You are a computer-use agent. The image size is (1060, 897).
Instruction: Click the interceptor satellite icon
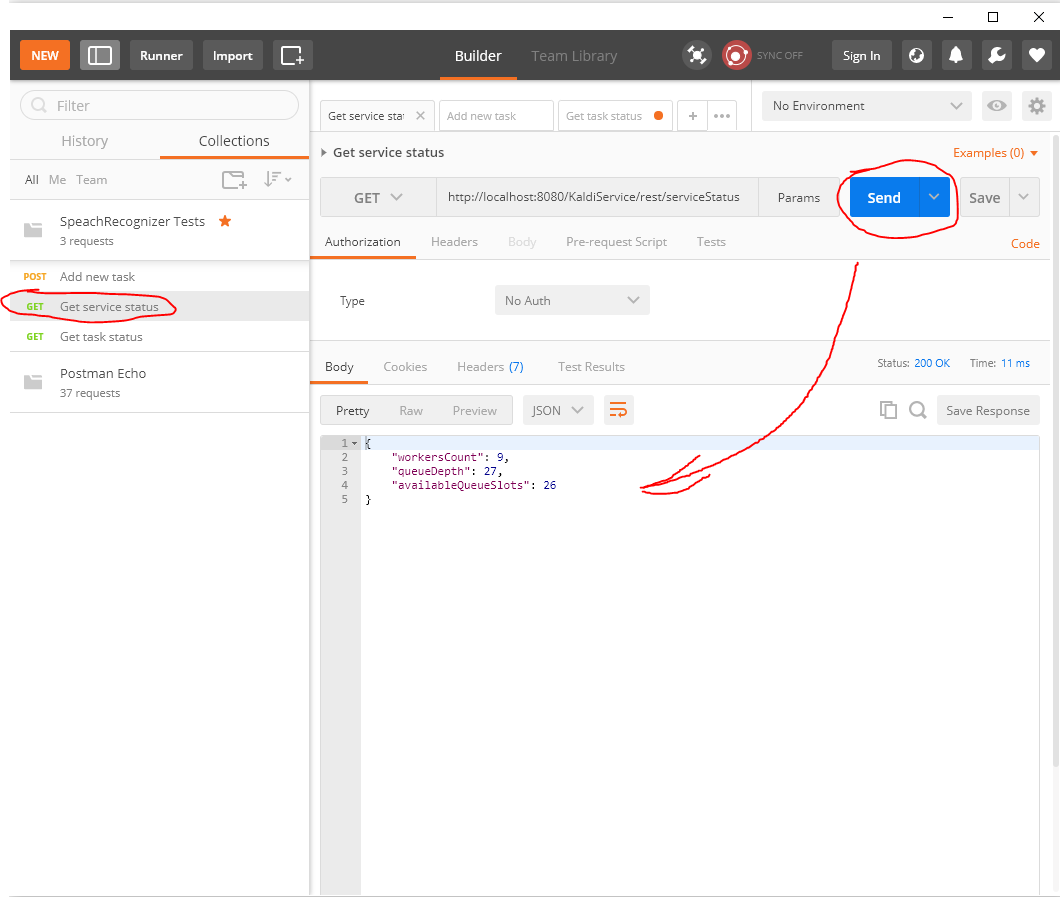tap(697, 55)
